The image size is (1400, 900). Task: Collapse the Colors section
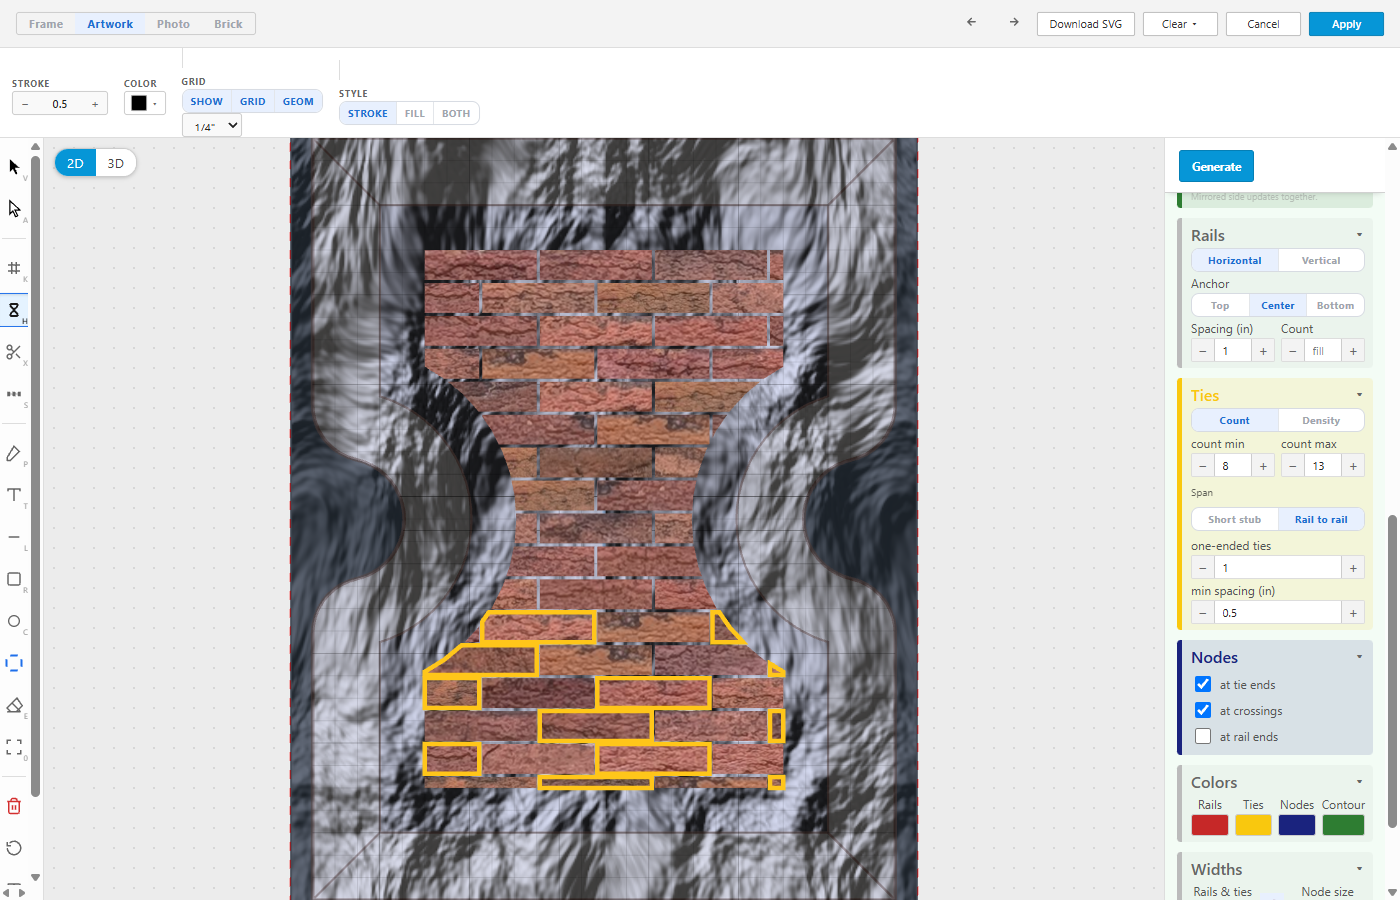tap(1359, 782)
